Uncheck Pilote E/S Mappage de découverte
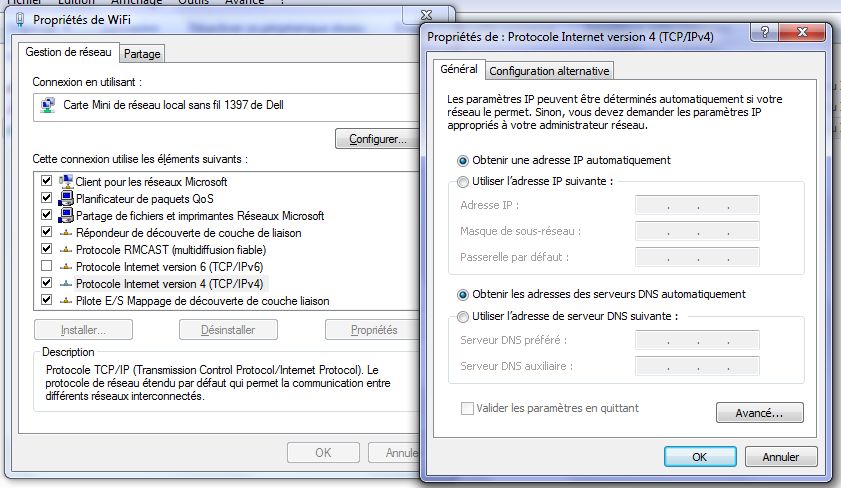Image resolution: width=841 pixels, height=488 pixels. [47, 300]
